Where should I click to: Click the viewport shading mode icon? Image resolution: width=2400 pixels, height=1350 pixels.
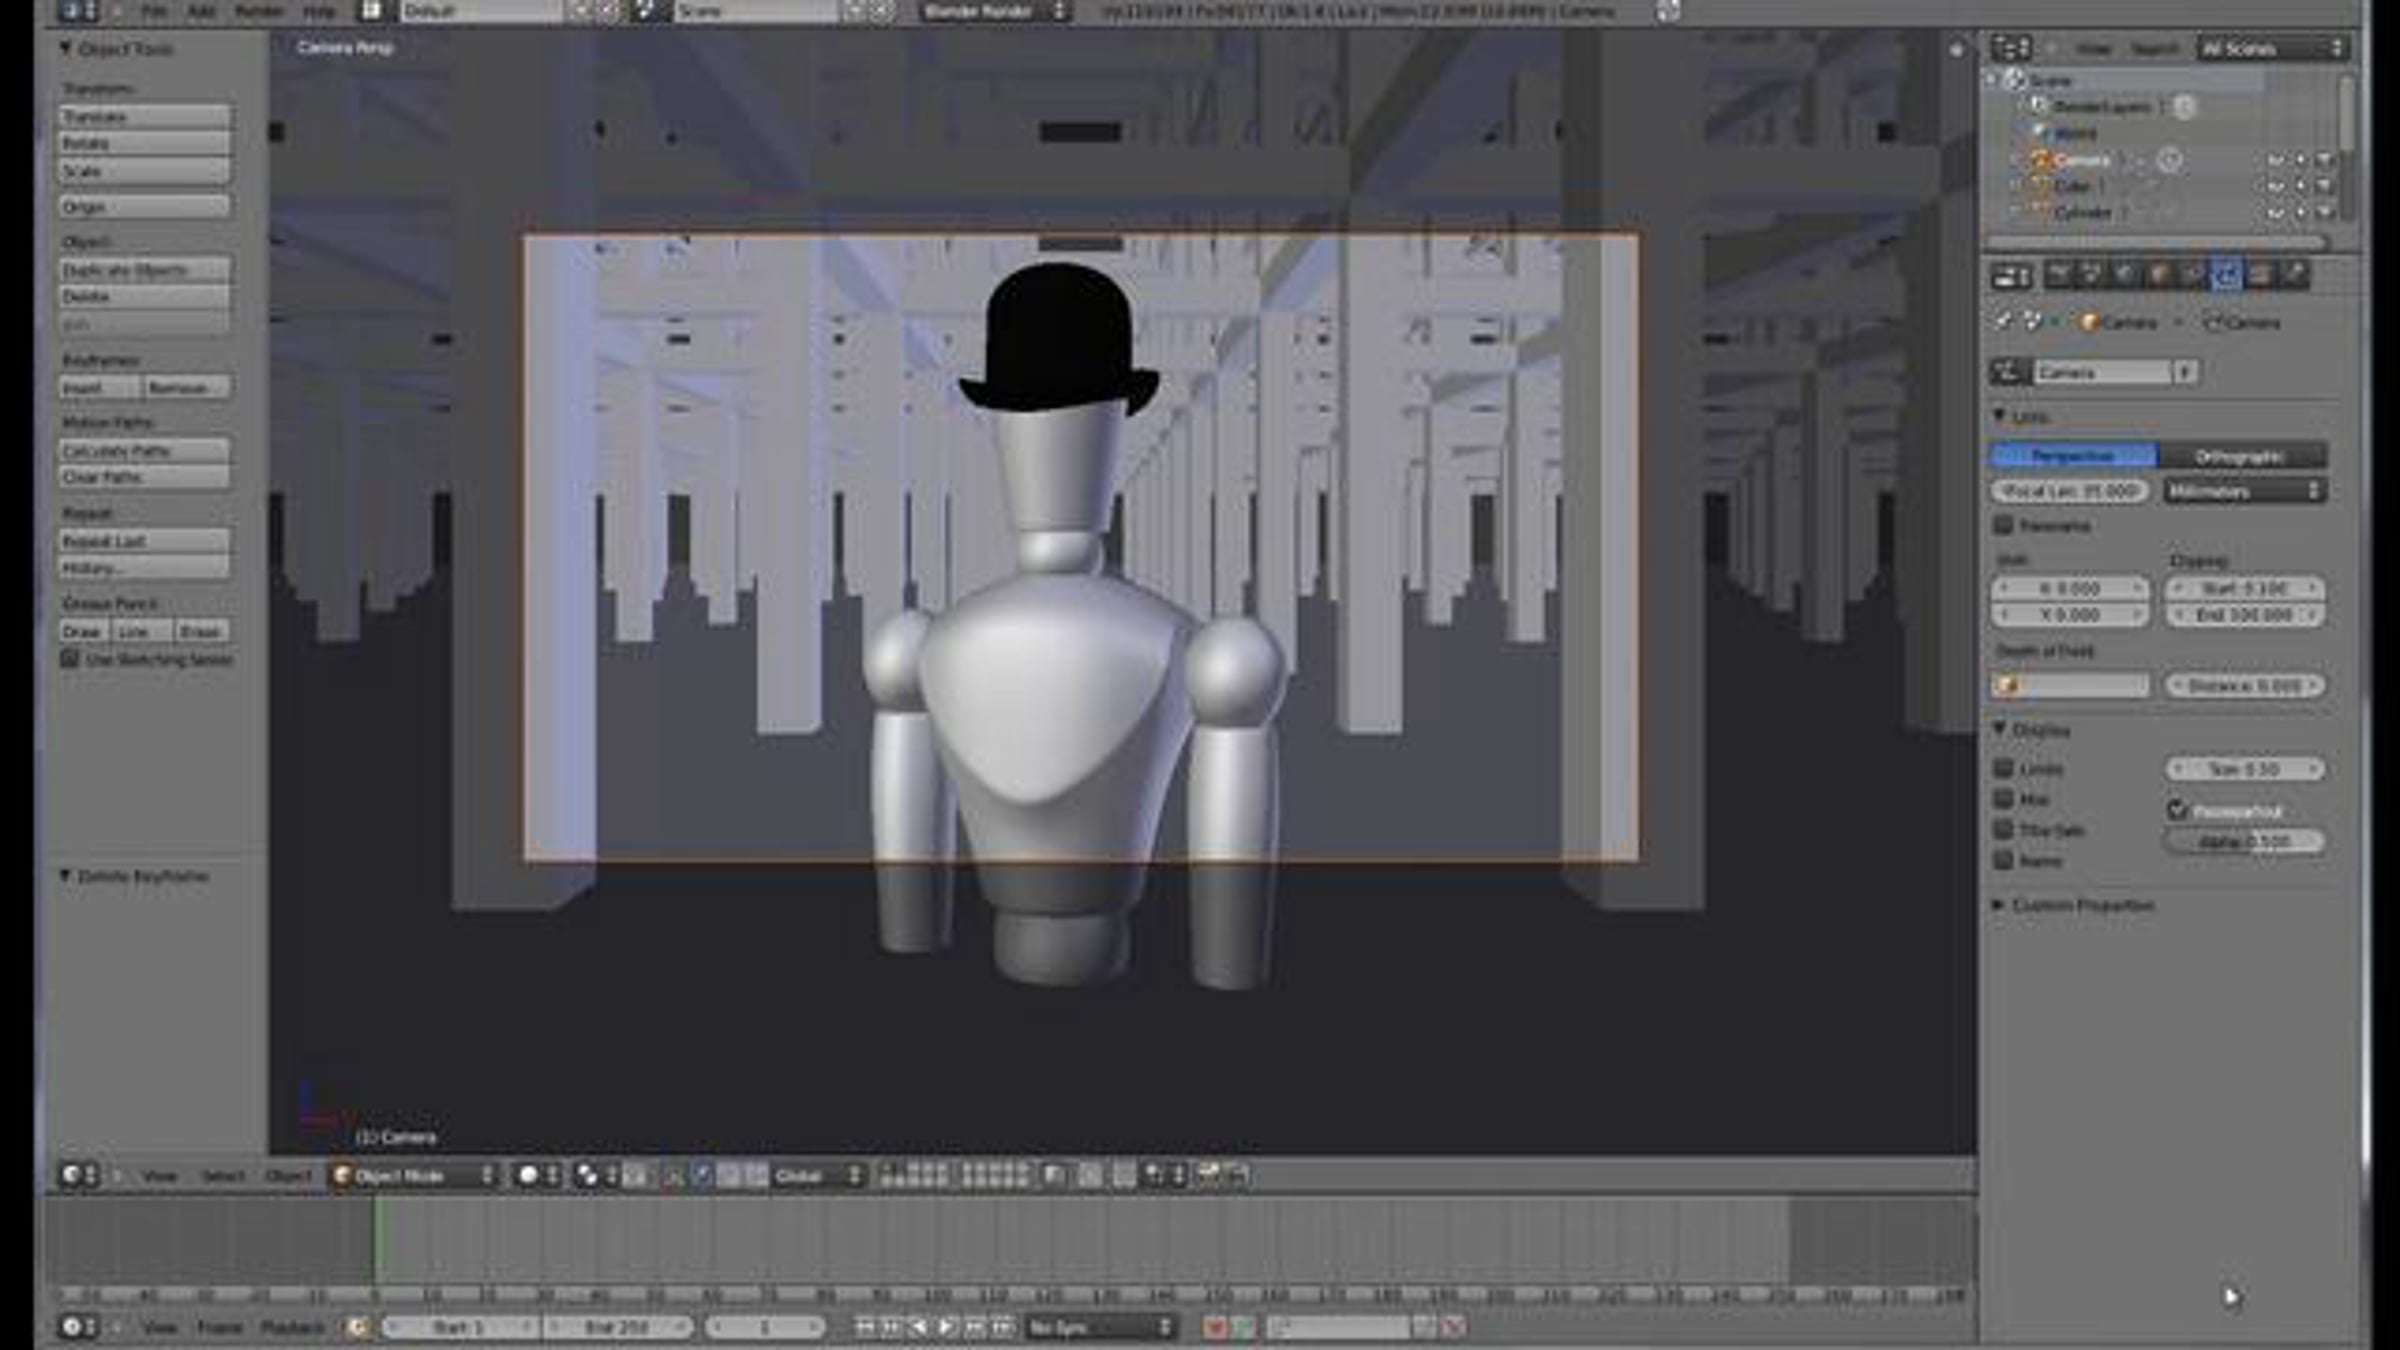pos(529,1176)
